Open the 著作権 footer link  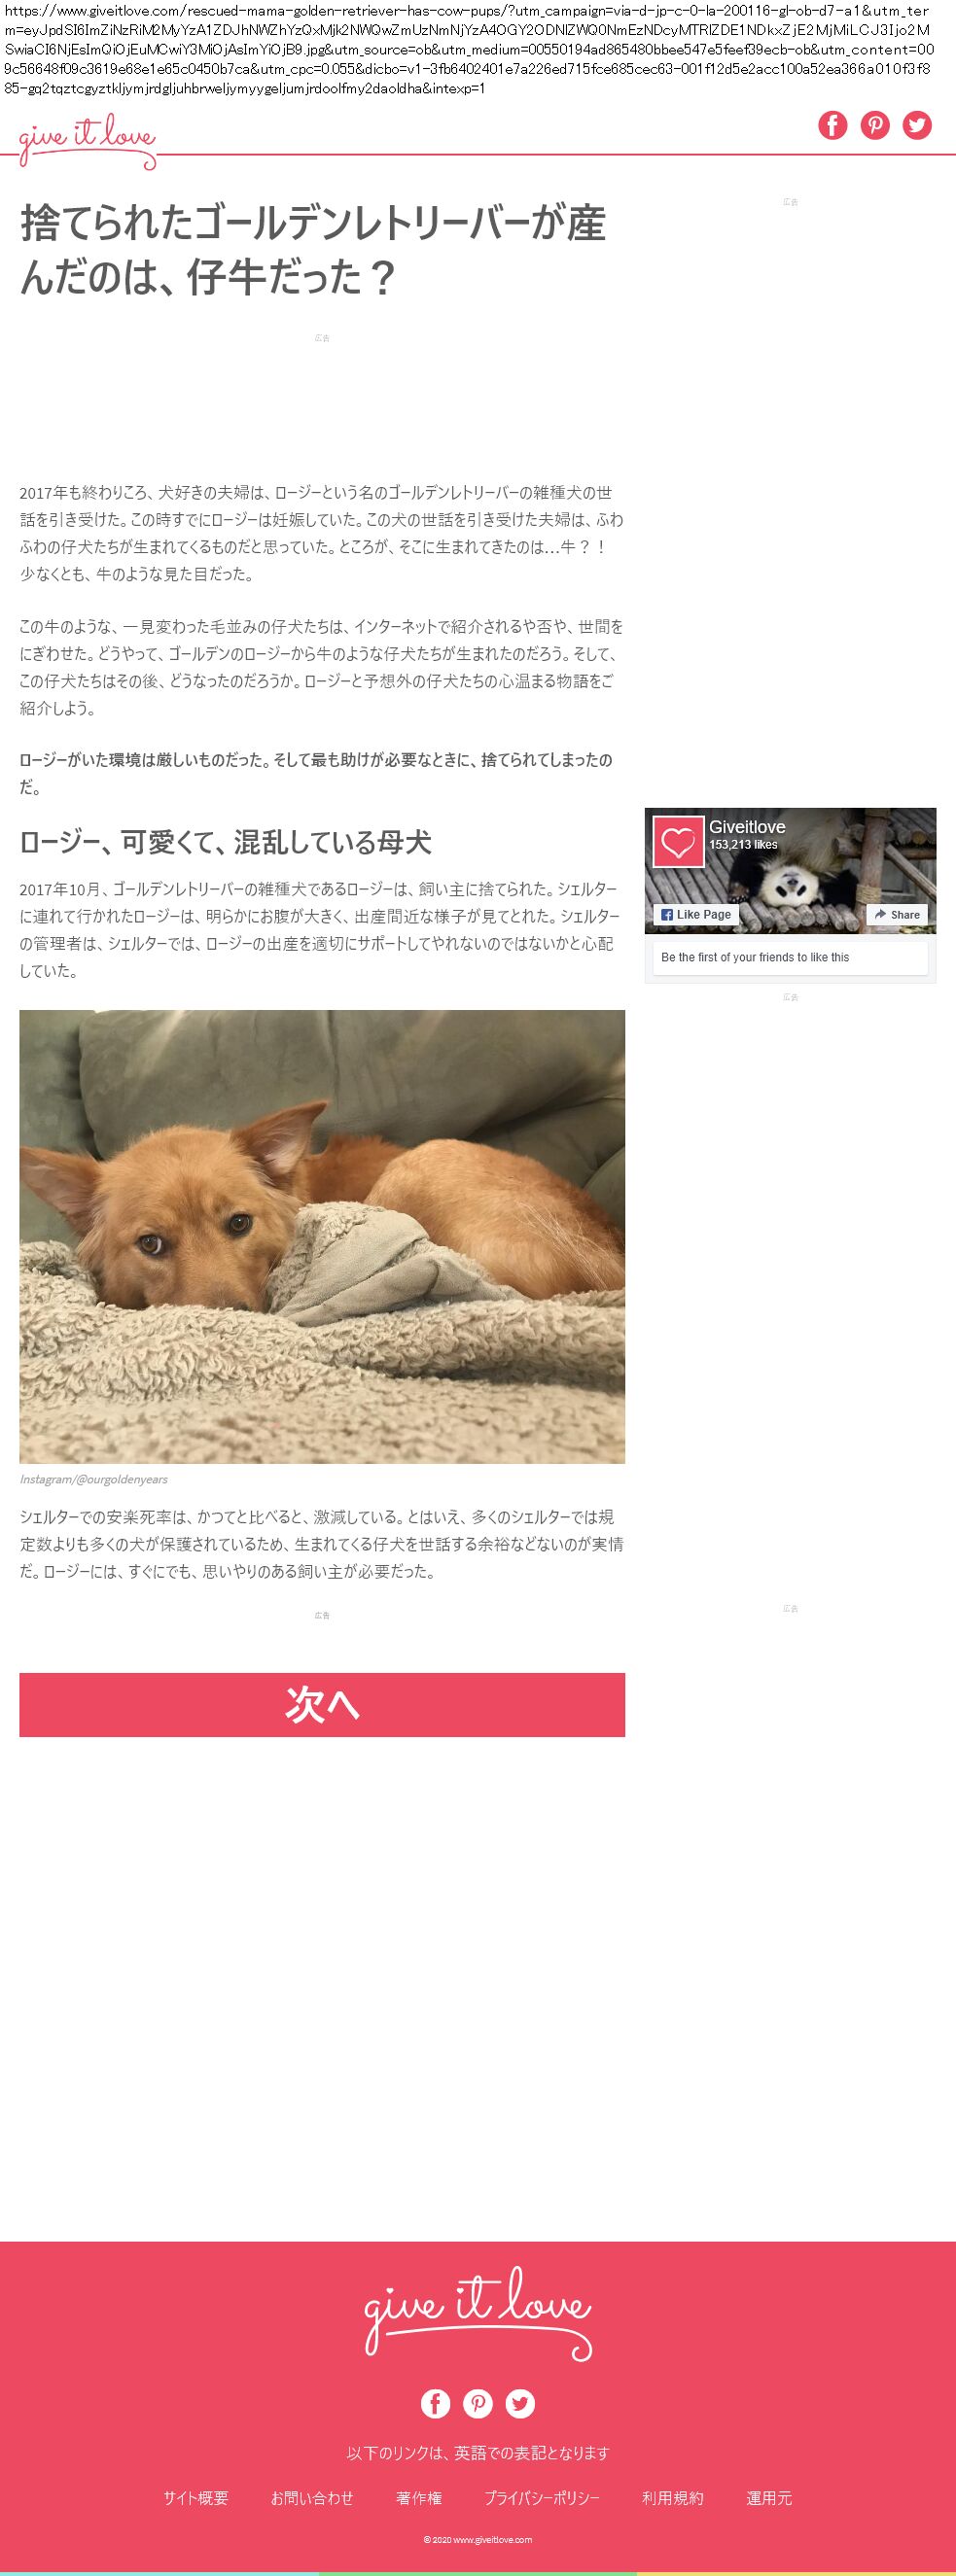pos(419,2498)
